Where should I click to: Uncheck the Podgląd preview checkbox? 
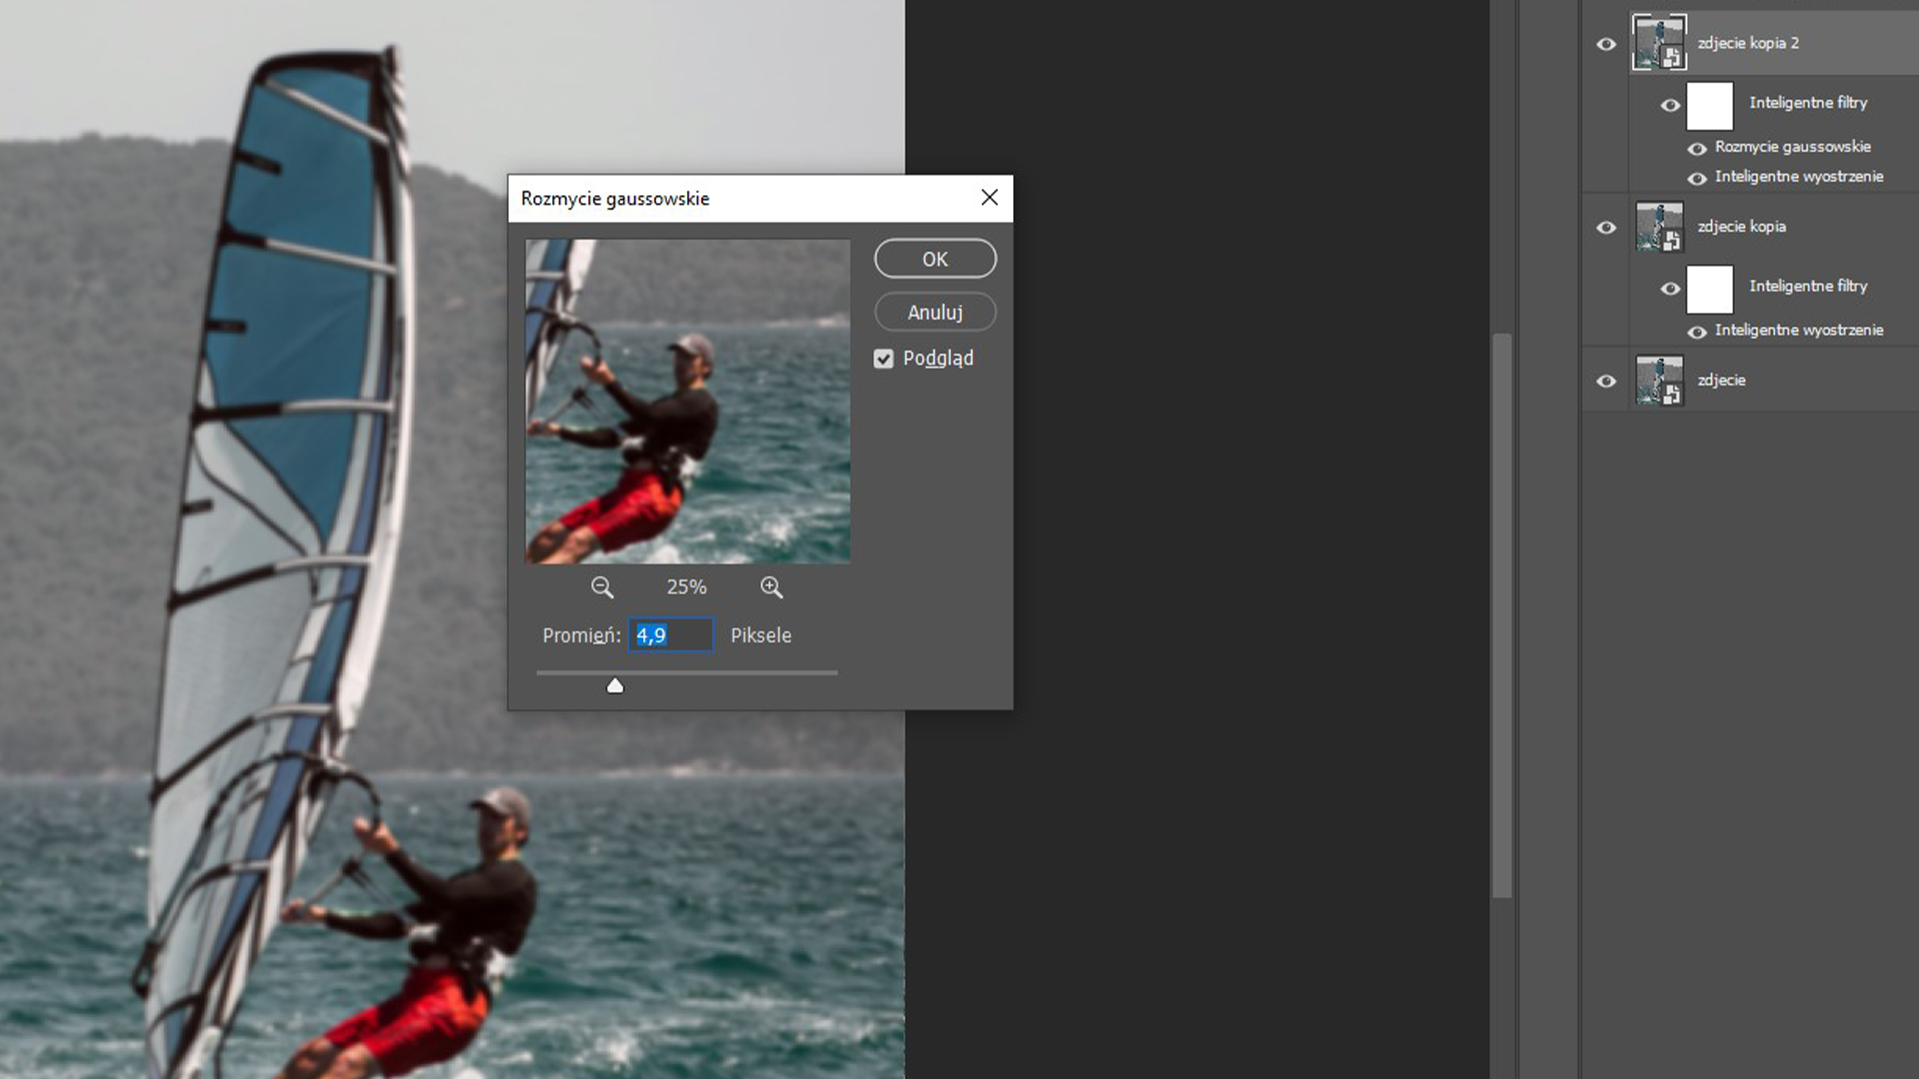point(883,358)
